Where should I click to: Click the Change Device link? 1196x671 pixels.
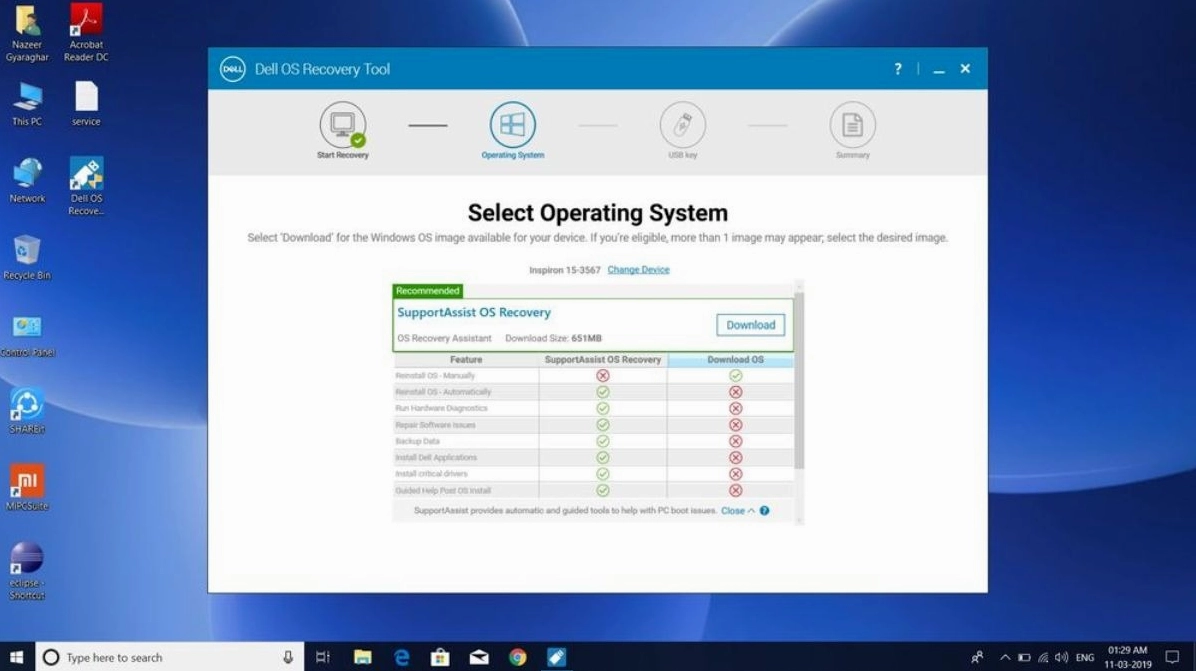click(638, 270)
